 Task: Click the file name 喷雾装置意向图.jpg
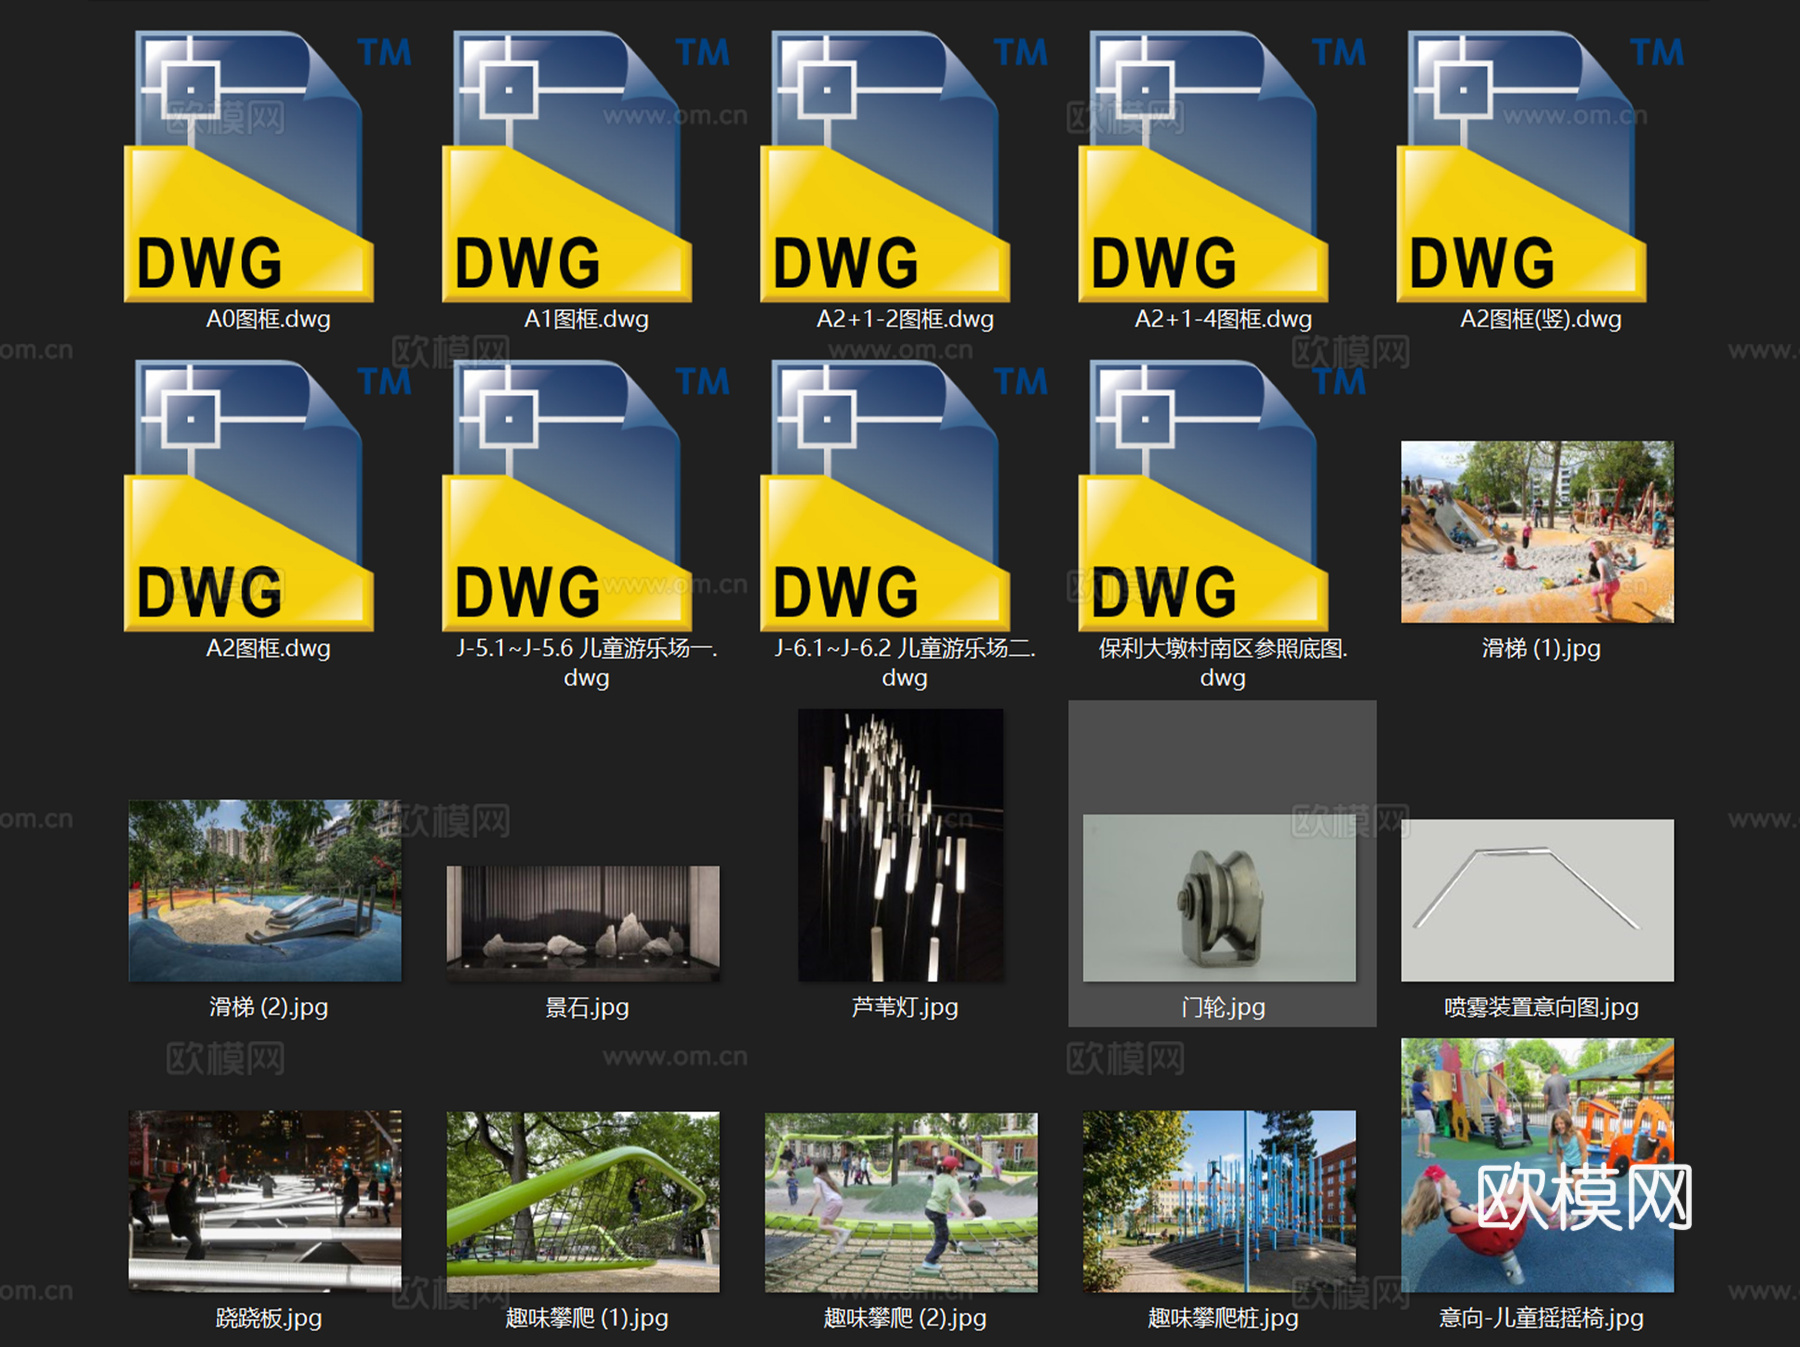[1541, 1007]
